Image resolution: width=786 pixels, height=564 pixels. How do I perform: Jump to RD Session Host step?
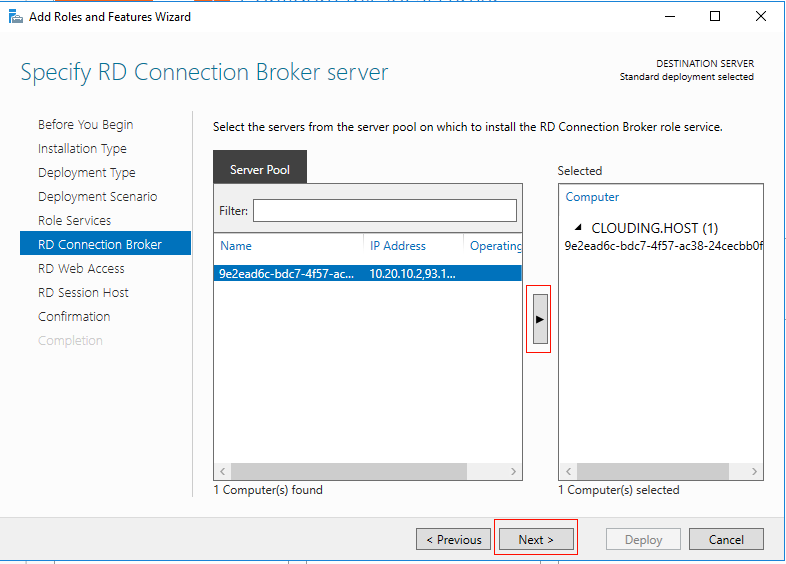(x=83, y=293)
